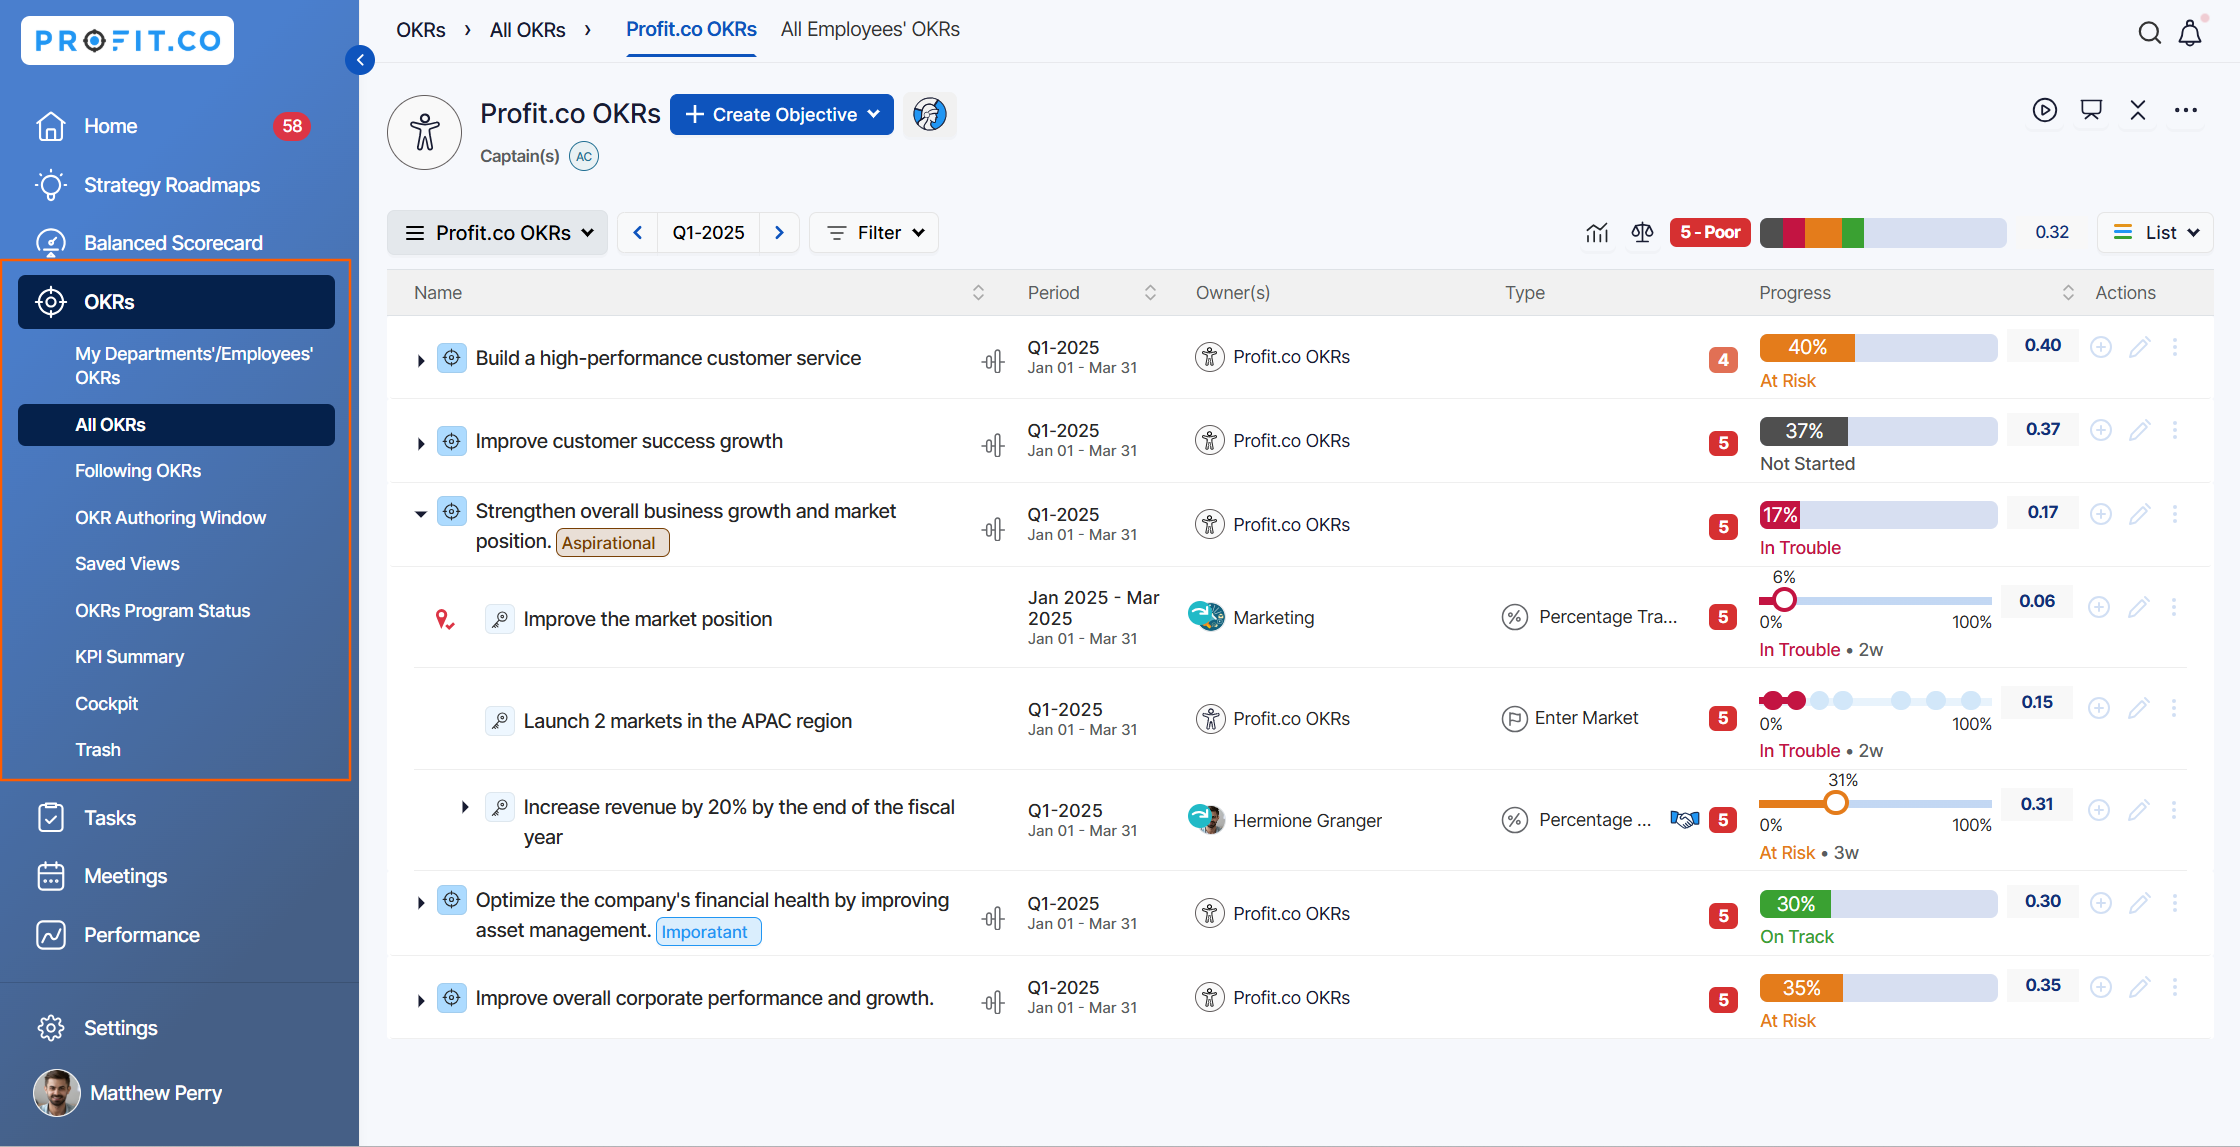Click alignment icon for Build a high-performance customer service

(992, 361)
